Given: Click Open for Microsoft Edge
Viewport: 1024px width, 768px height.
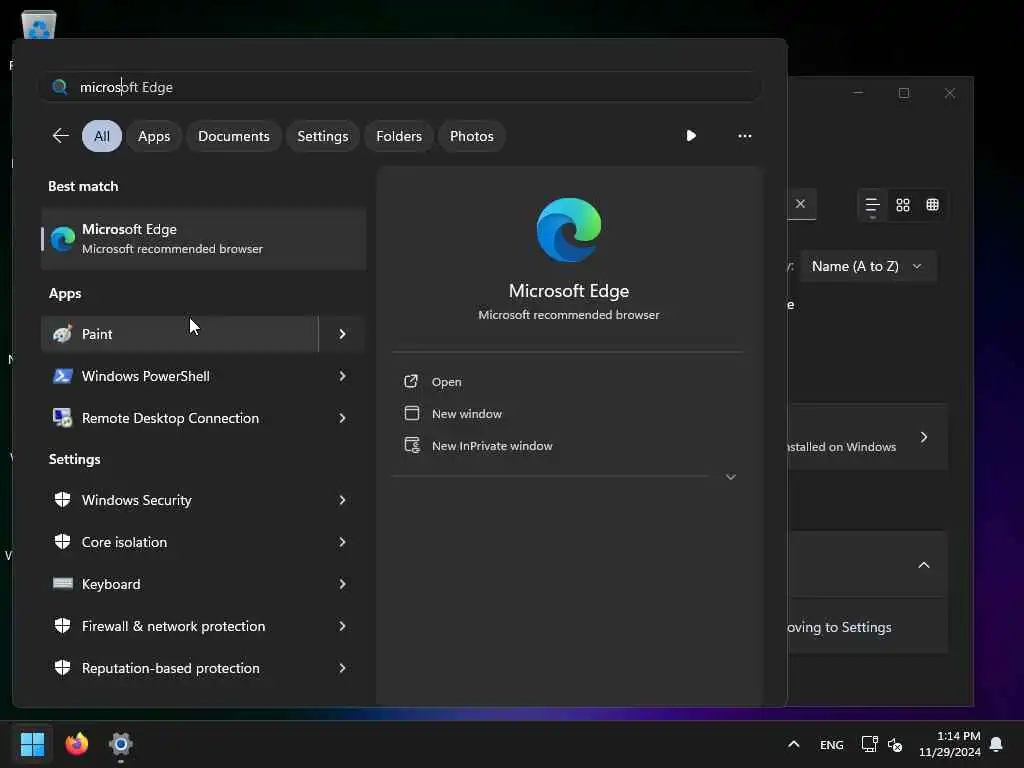Looking at the screenshot, I should tap(447, 382).
